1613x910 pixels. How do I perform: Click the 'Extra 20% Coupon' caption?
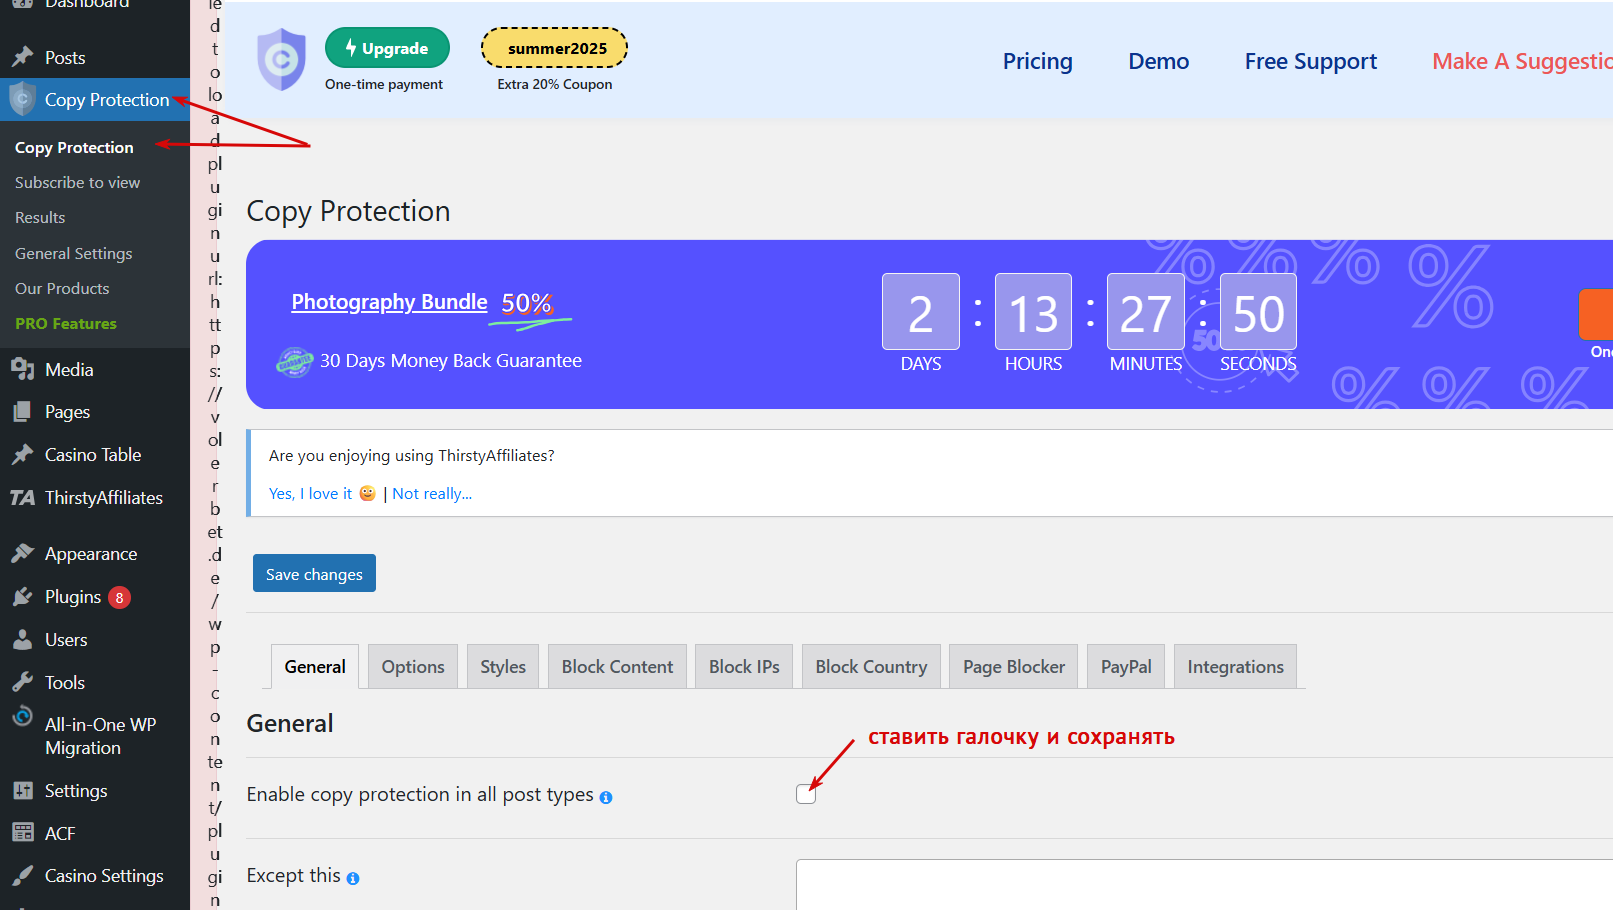tap(555, 84)
